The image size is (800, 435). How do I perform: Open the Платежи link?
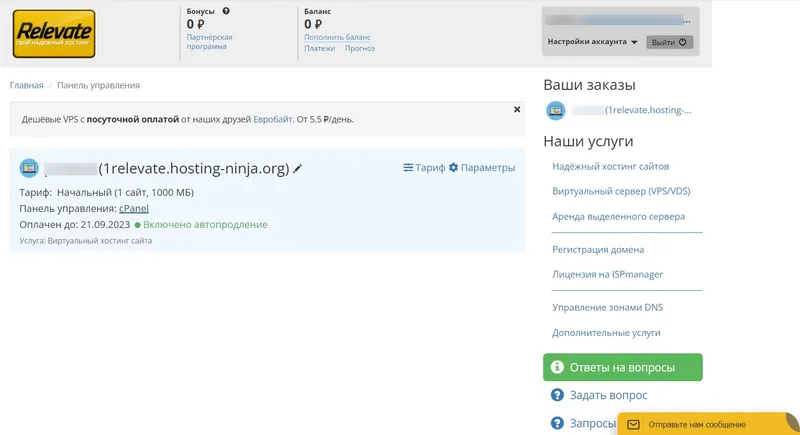click(319, 48)
